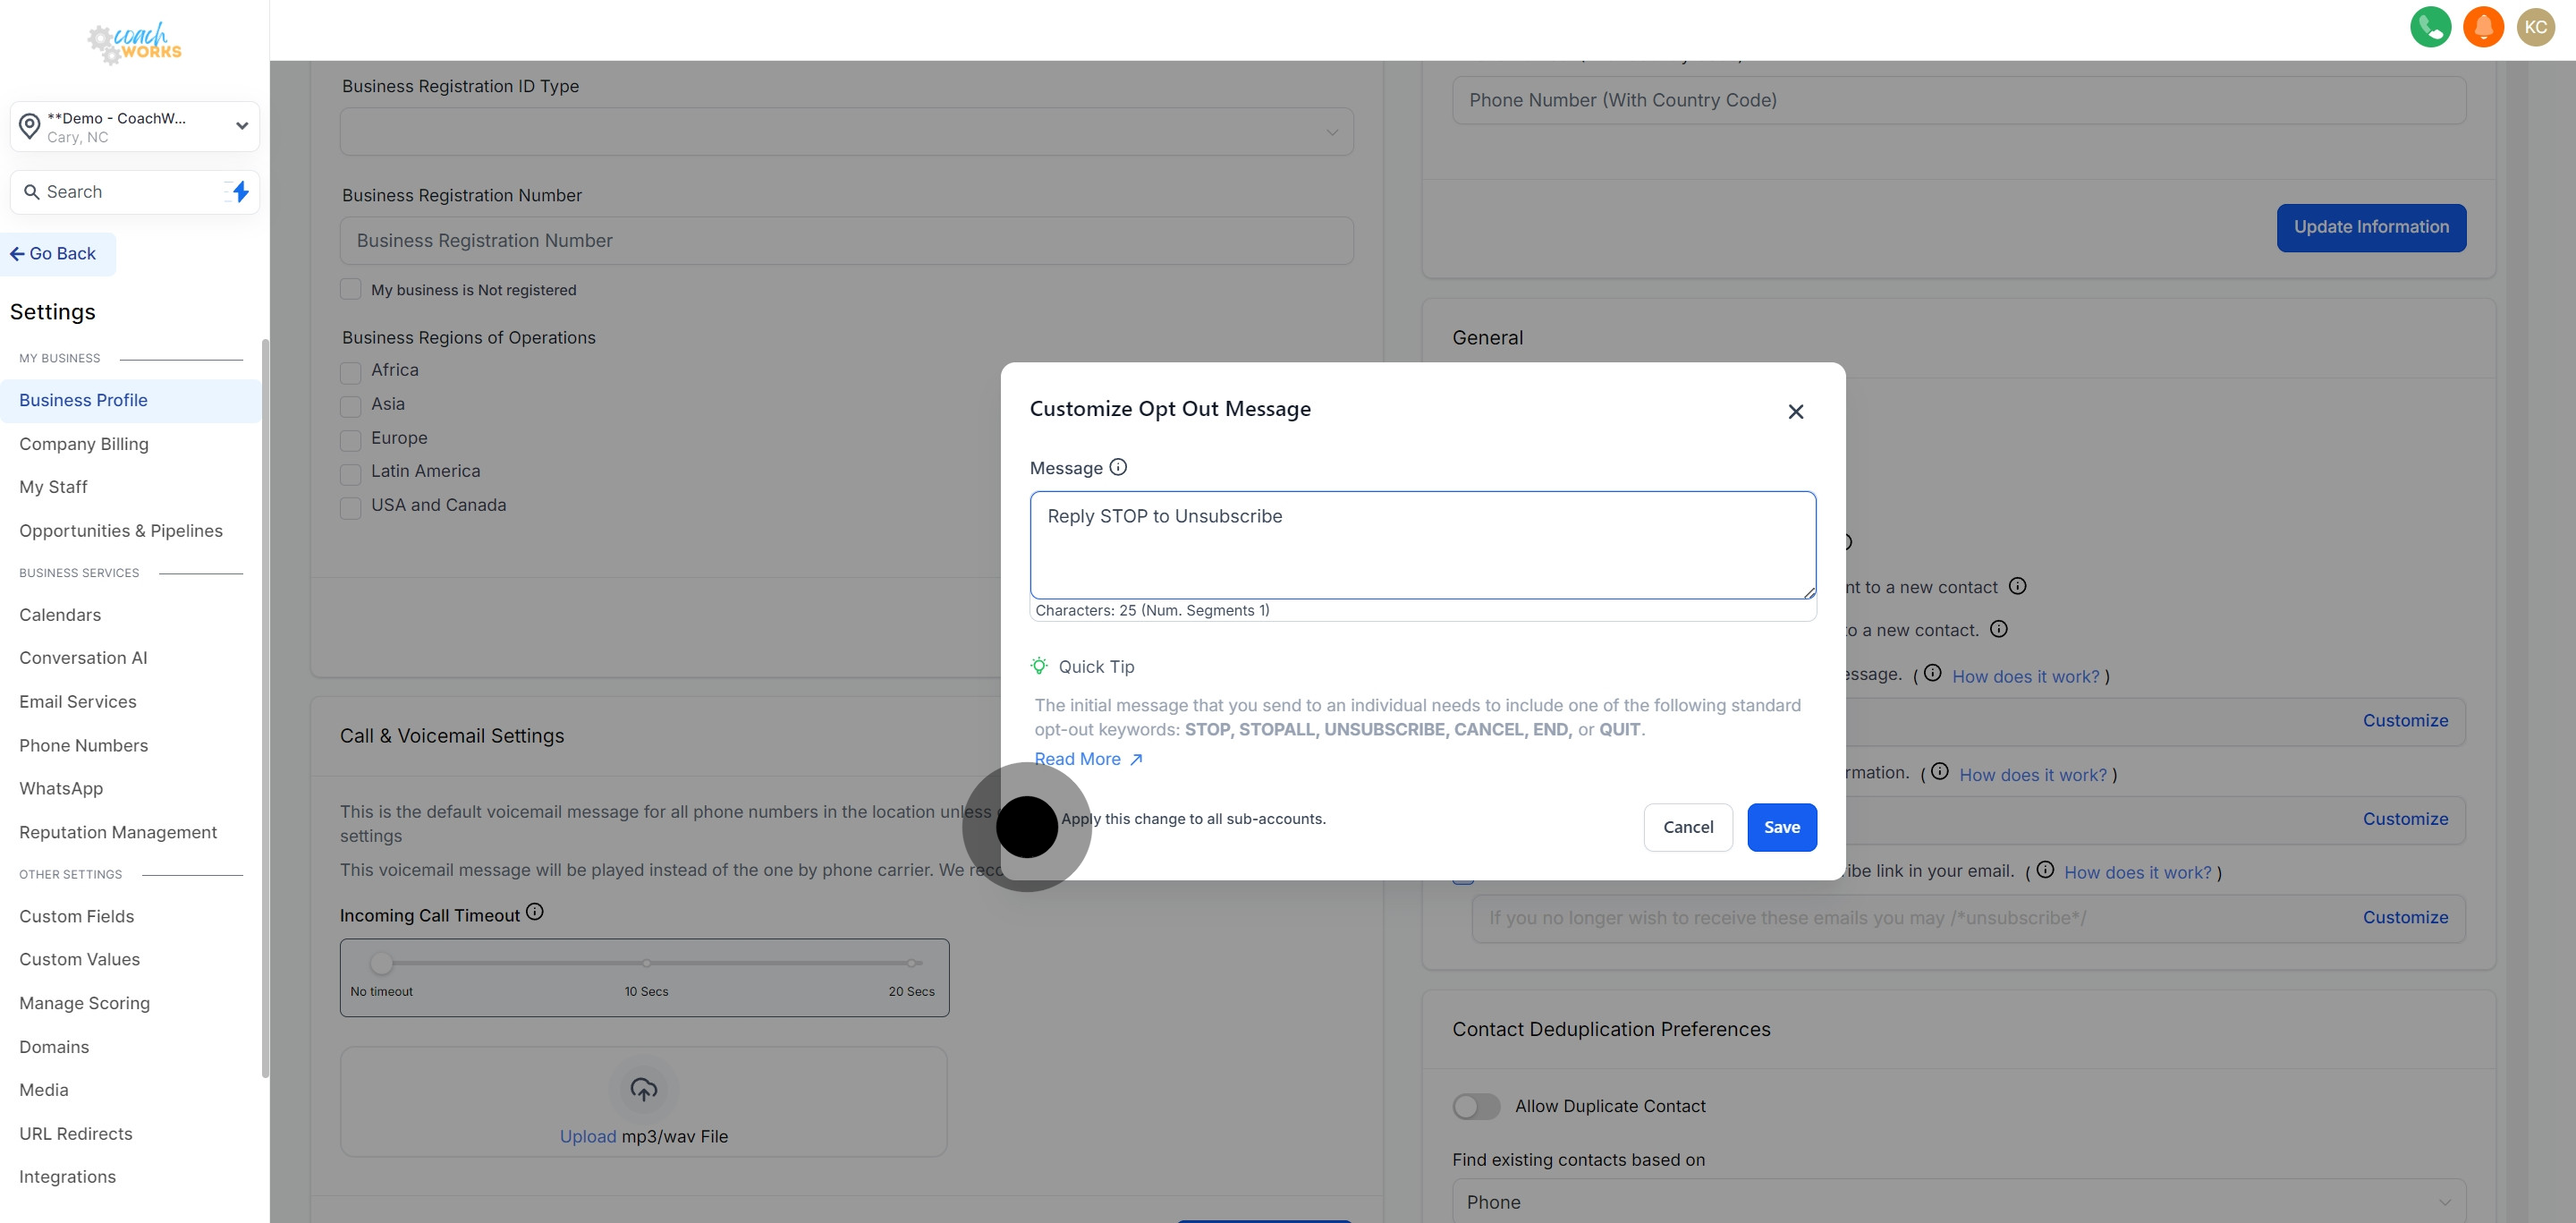Click the lightning bolt quick actions icon
Image resolution: width=2576 pixels, height=1223 pixels.
click(x=240, y=191)
